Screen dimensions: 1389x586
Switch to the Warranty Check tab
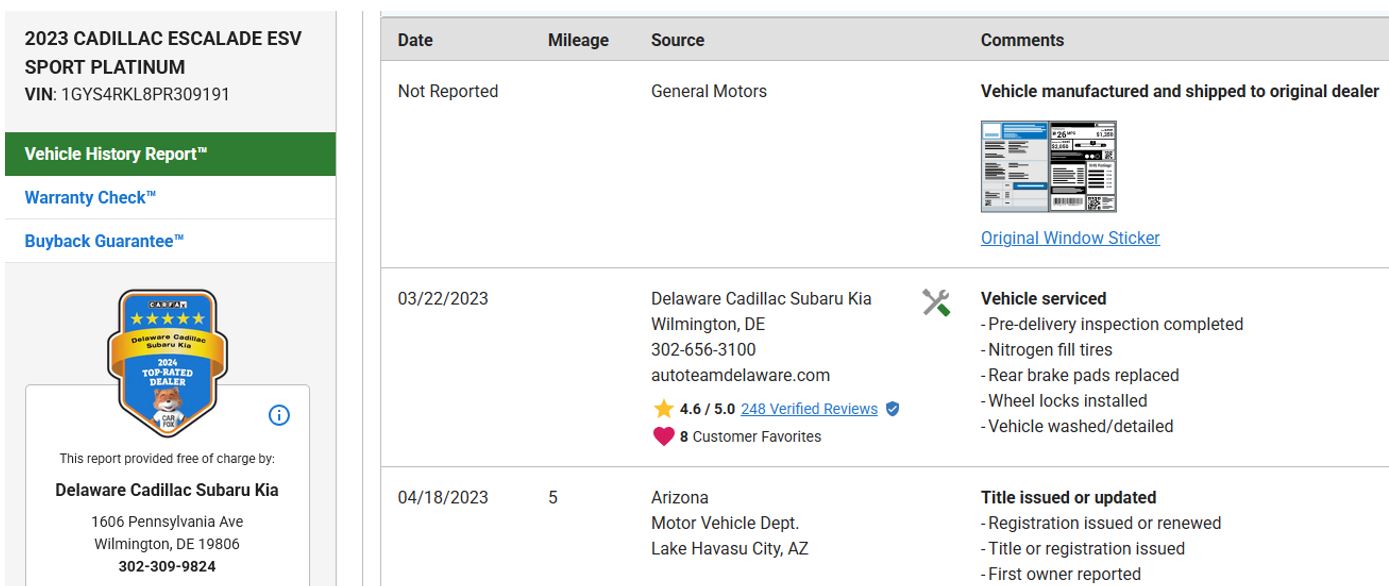click(90, 197)
